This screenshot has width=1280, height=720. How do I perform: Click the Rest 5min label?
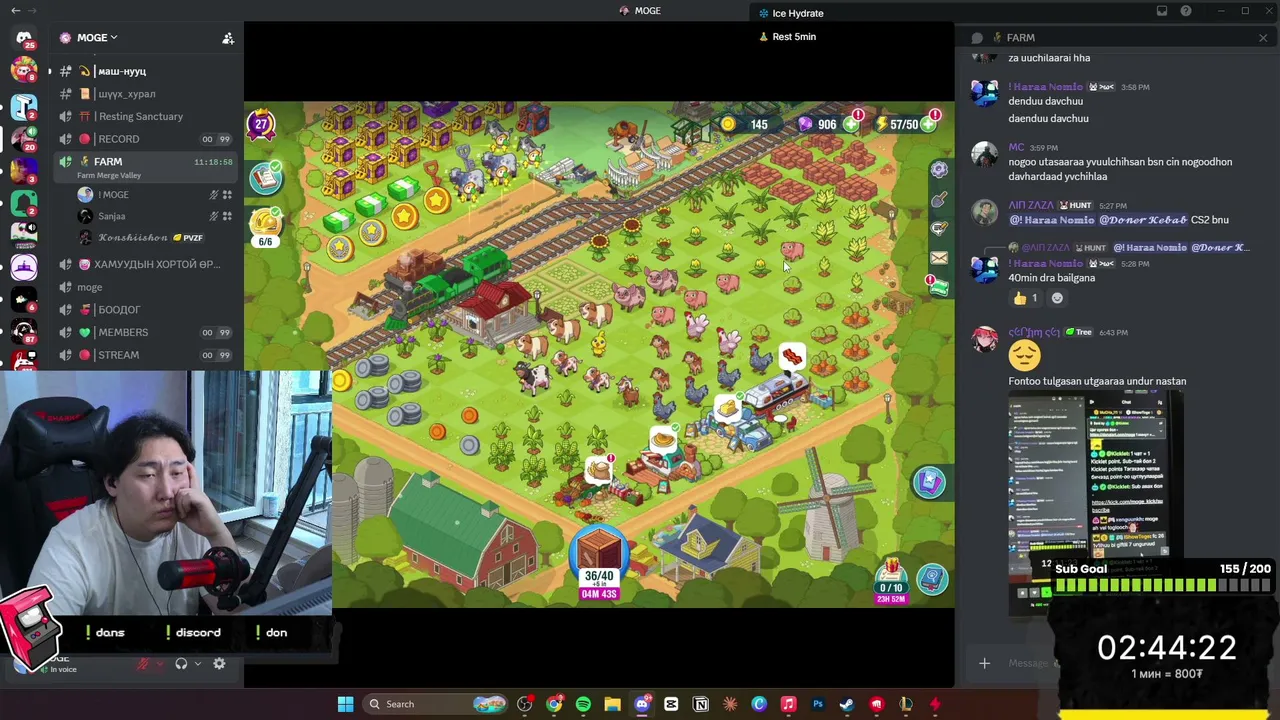[x=794, y=37]
